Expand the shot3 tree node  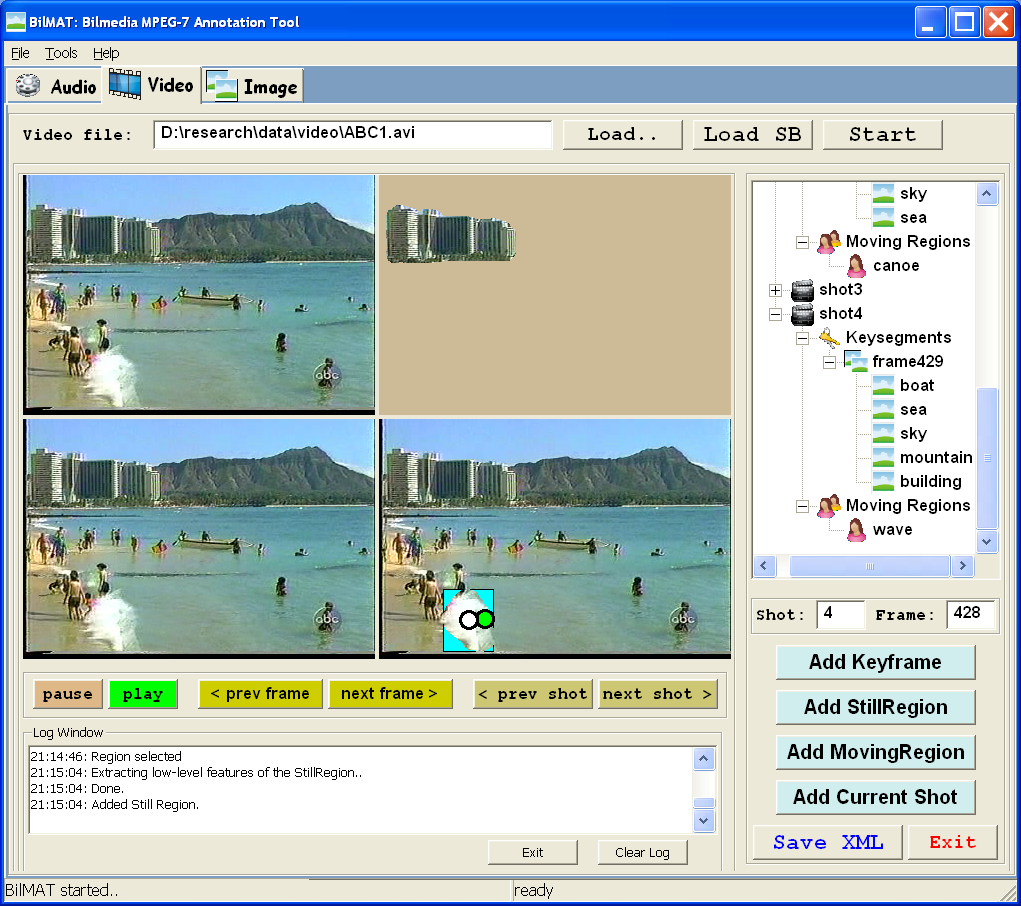(775, 290)
